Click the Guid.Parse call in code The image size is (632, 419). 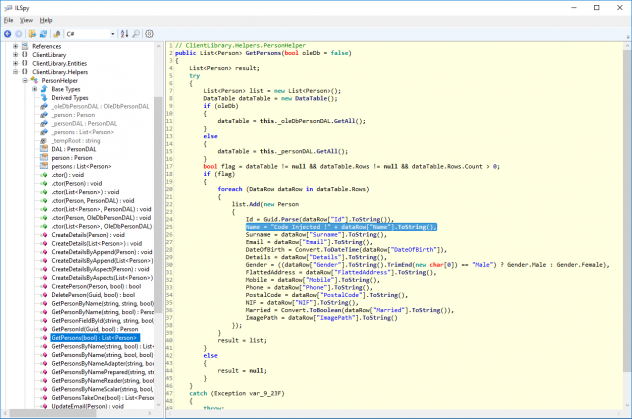[280, 219]
